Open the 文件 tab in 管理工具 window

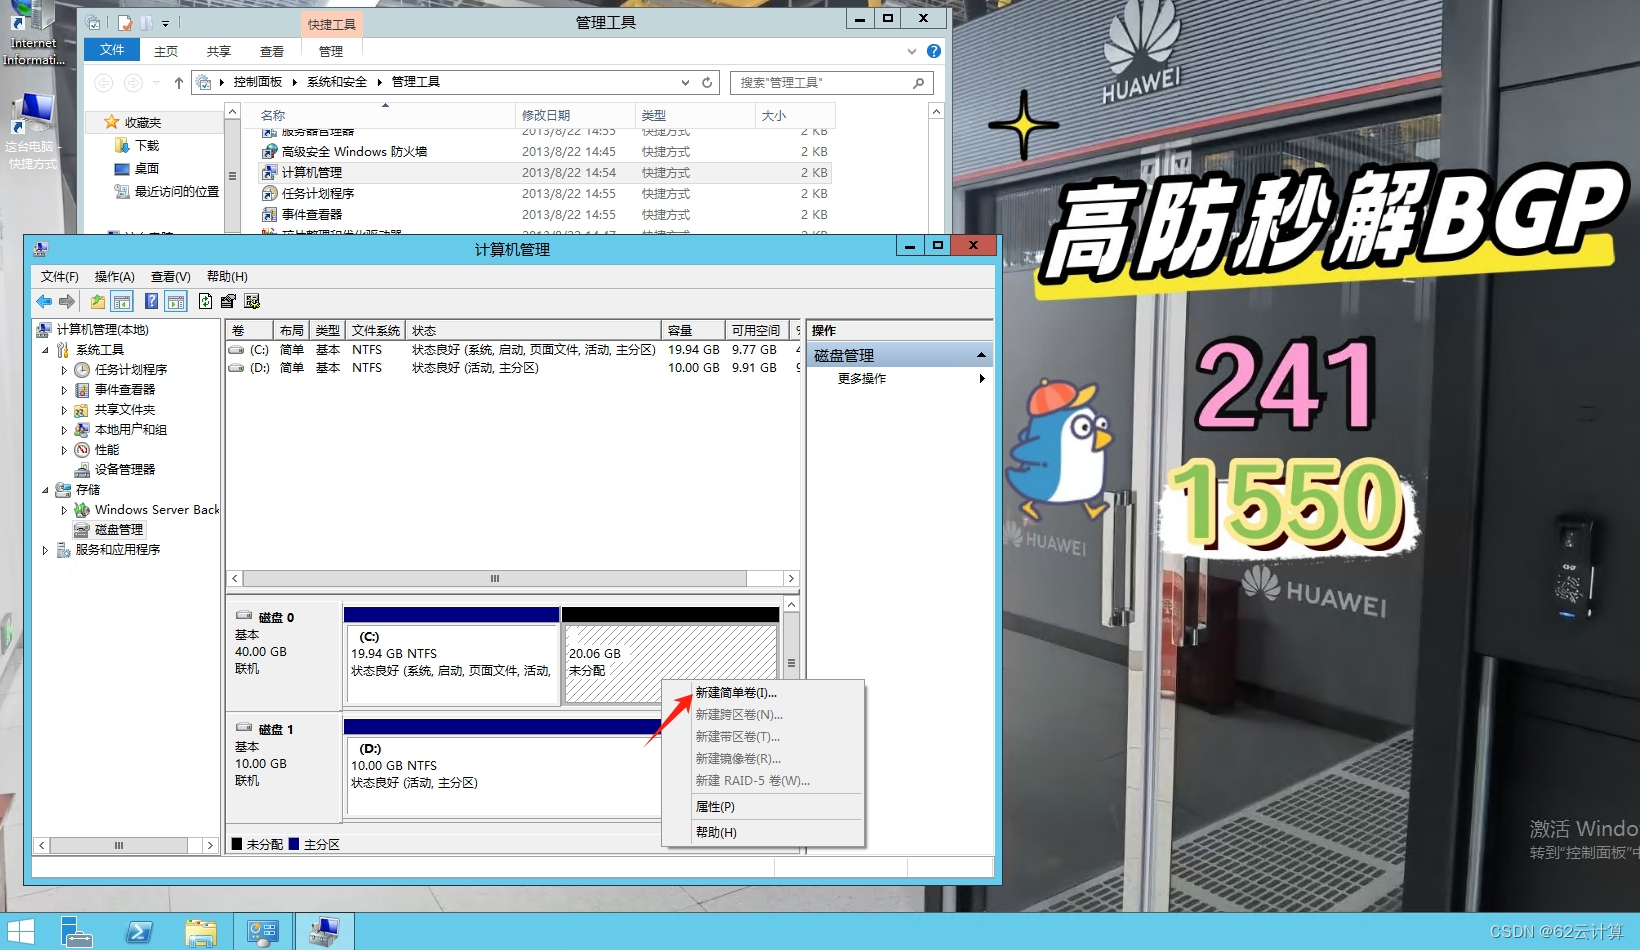pos(112,50)
